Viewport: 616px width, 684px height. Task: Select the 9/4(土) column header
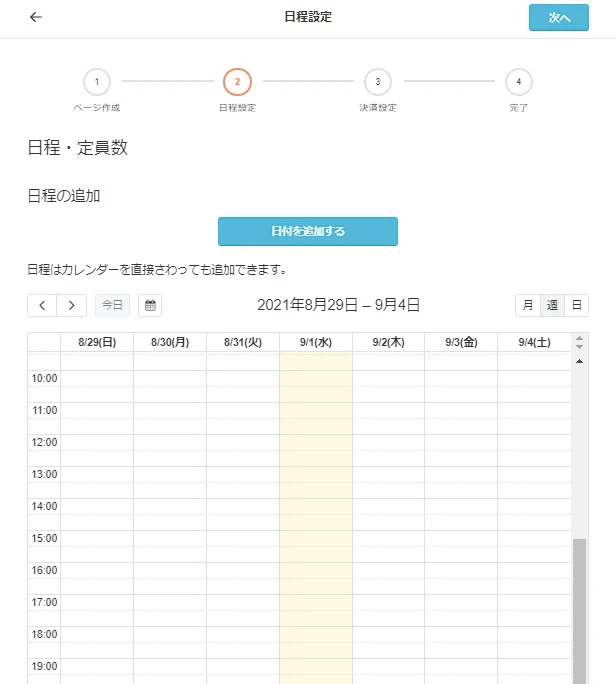tap(534, 342)
